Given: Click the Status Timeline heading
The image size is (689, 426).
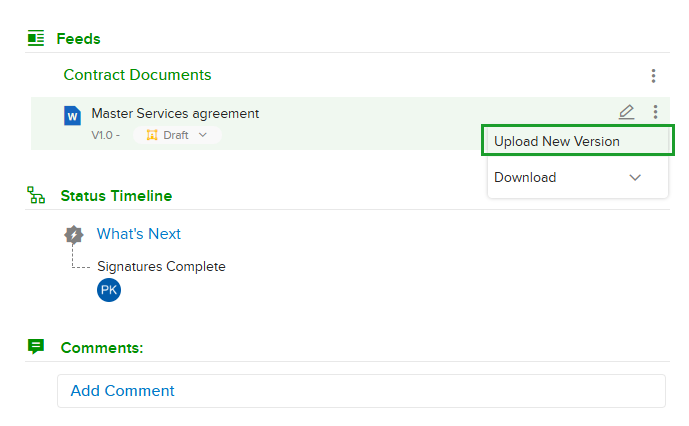Looking at the screenshot, I should [x=116, y=196].
